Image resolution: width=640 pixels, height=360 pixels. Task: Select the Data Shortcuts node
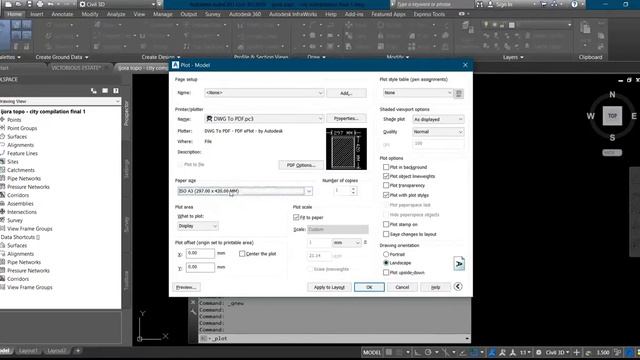tap(20, 237)
